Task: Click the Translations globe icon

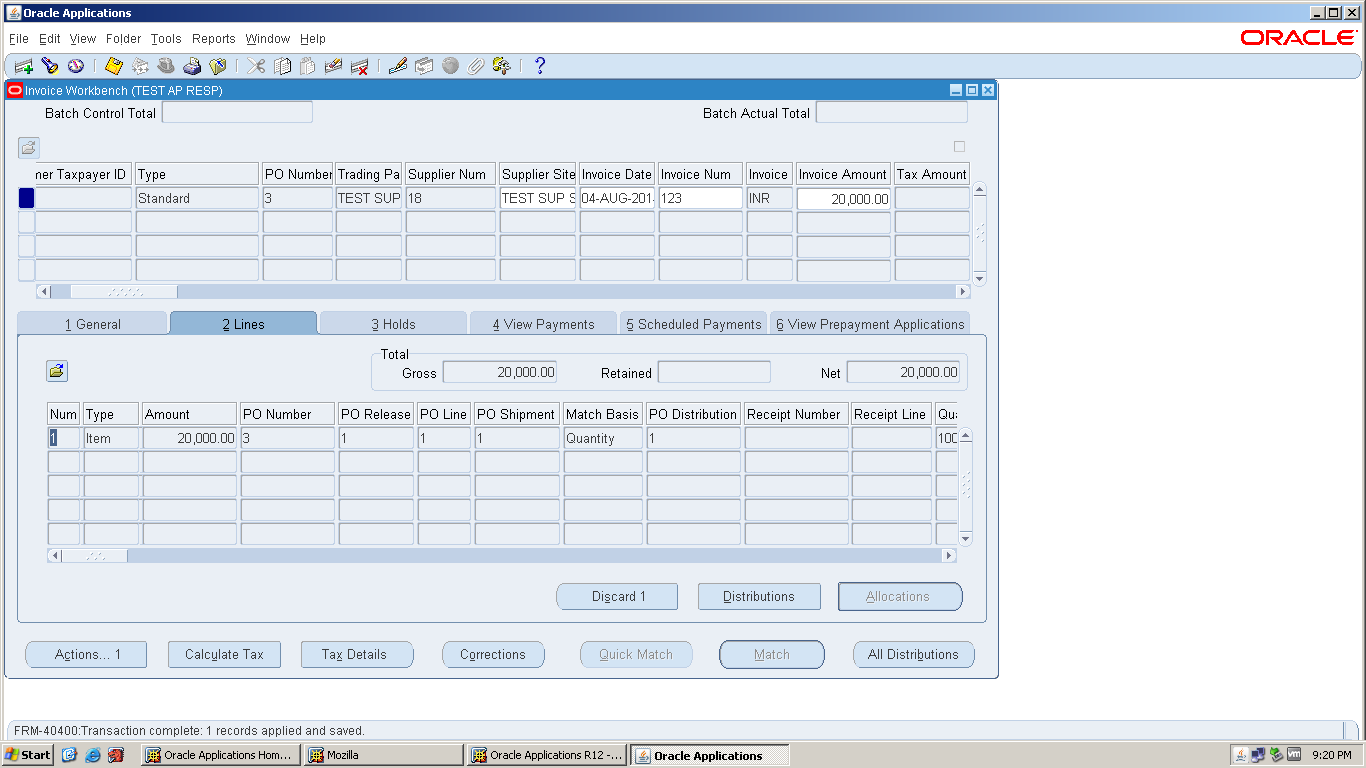Action: 450,66
